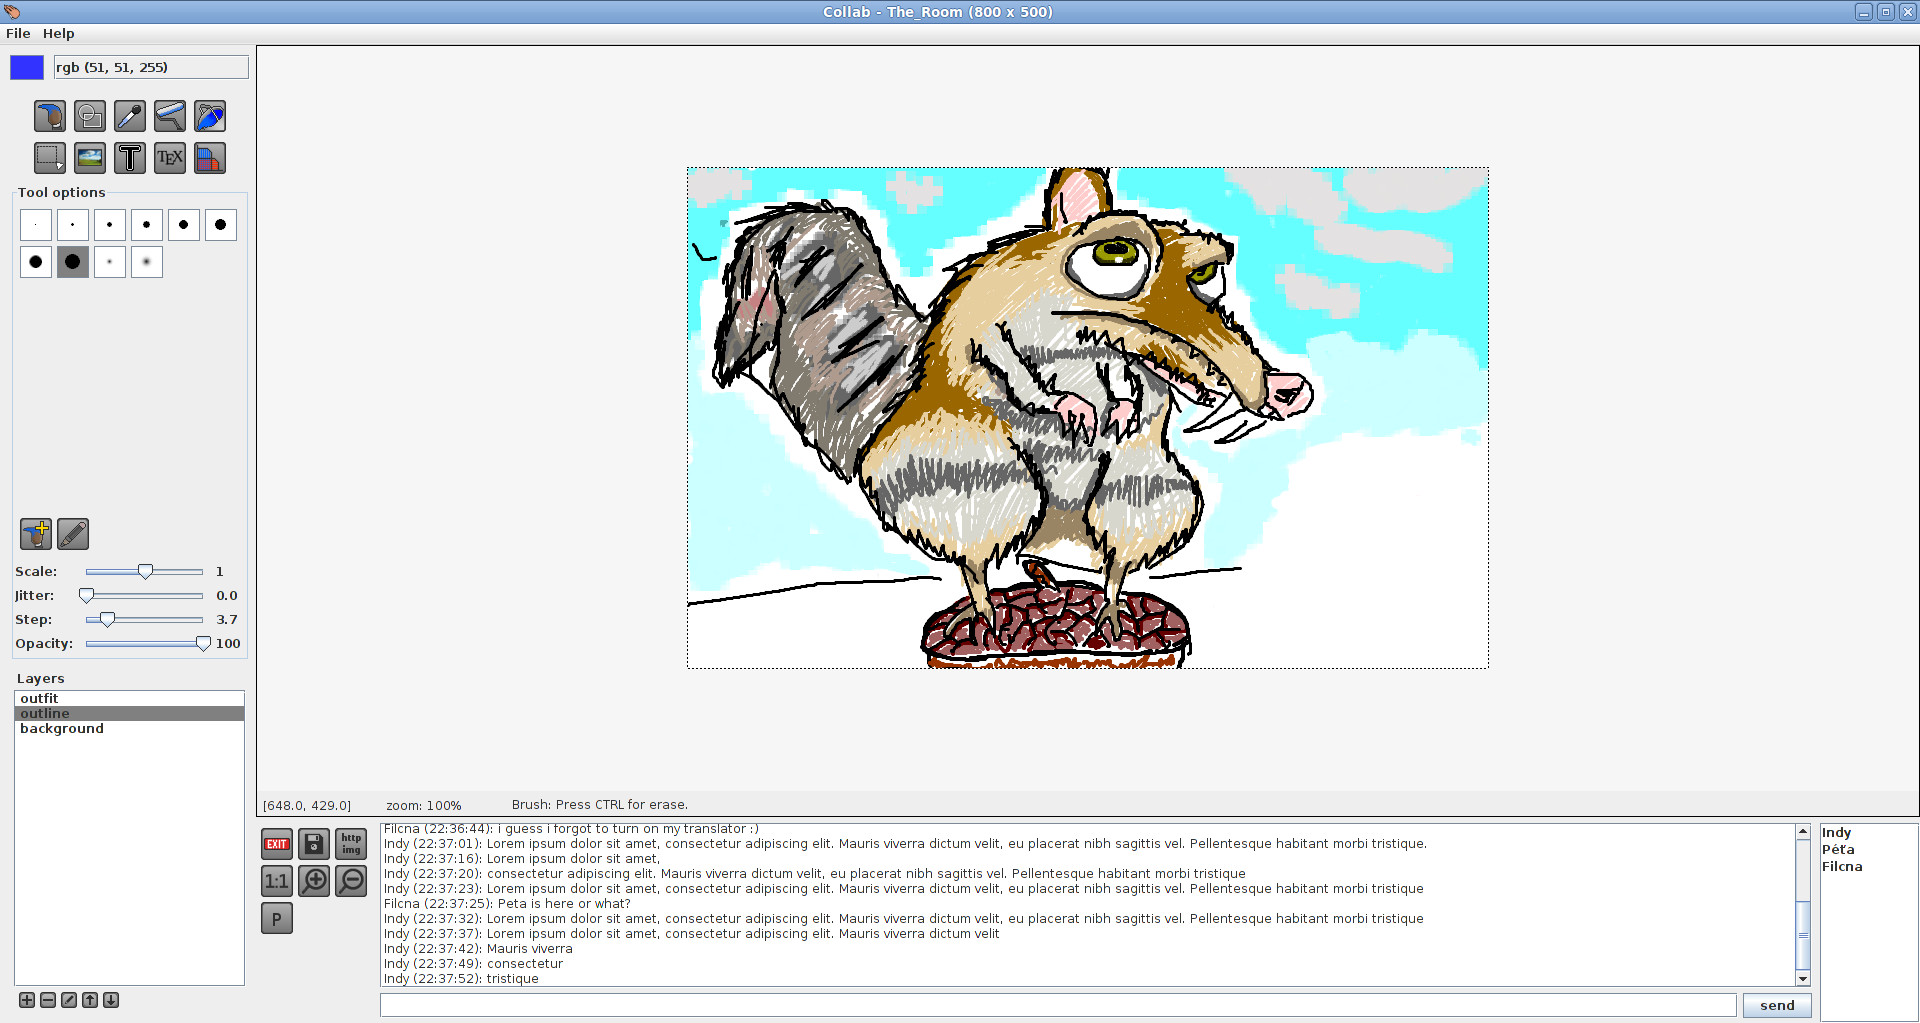Click the Opacity slider handle

click(x=203, y=643)
